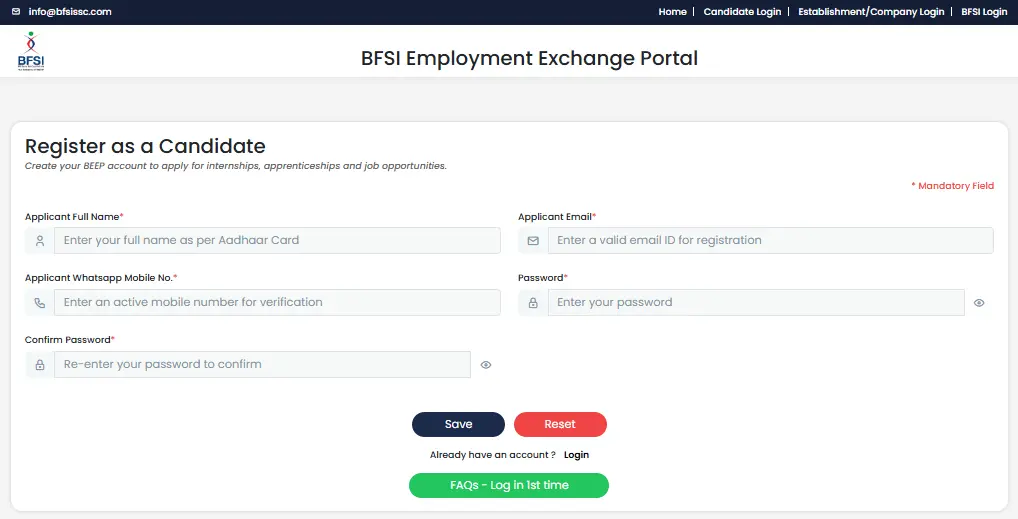The height and width of the screenshot is (519, 1018).
Task: Open BFSI Login in the top navigation
Action: click(x=984, y=12)
